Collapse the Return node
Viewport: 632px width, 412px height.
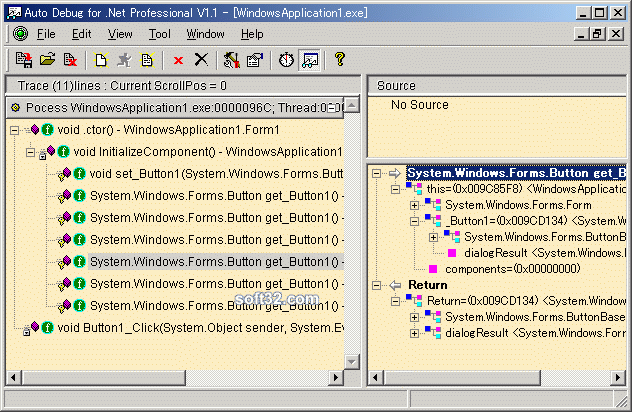coord(376,285)
